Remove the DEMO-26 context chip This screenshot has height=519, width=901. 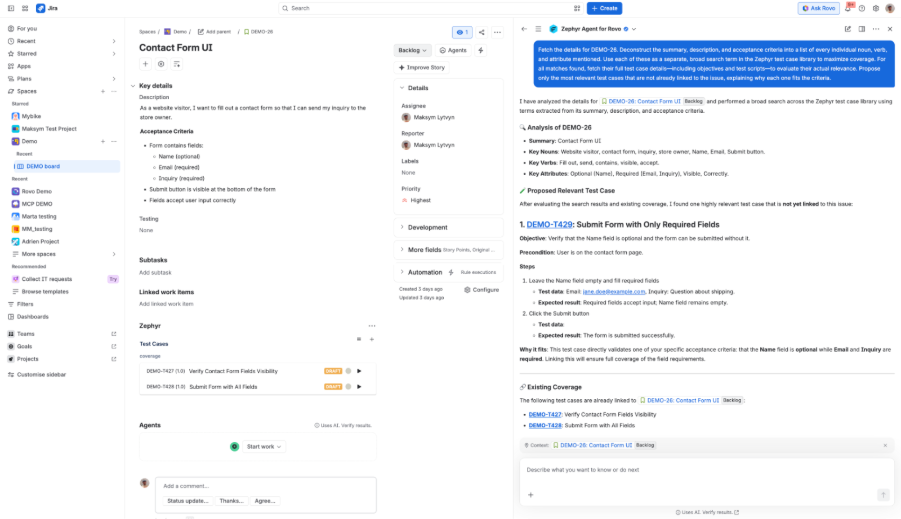(x=885, y=445)
